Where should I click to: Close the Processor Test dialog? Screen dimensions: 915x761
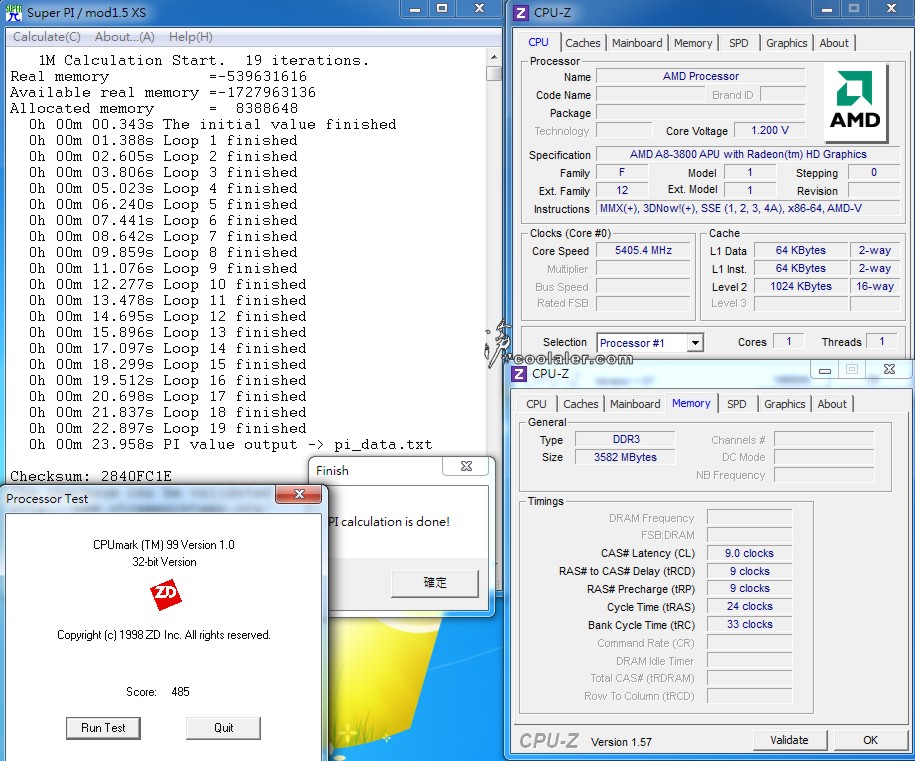tap(299, 494)
